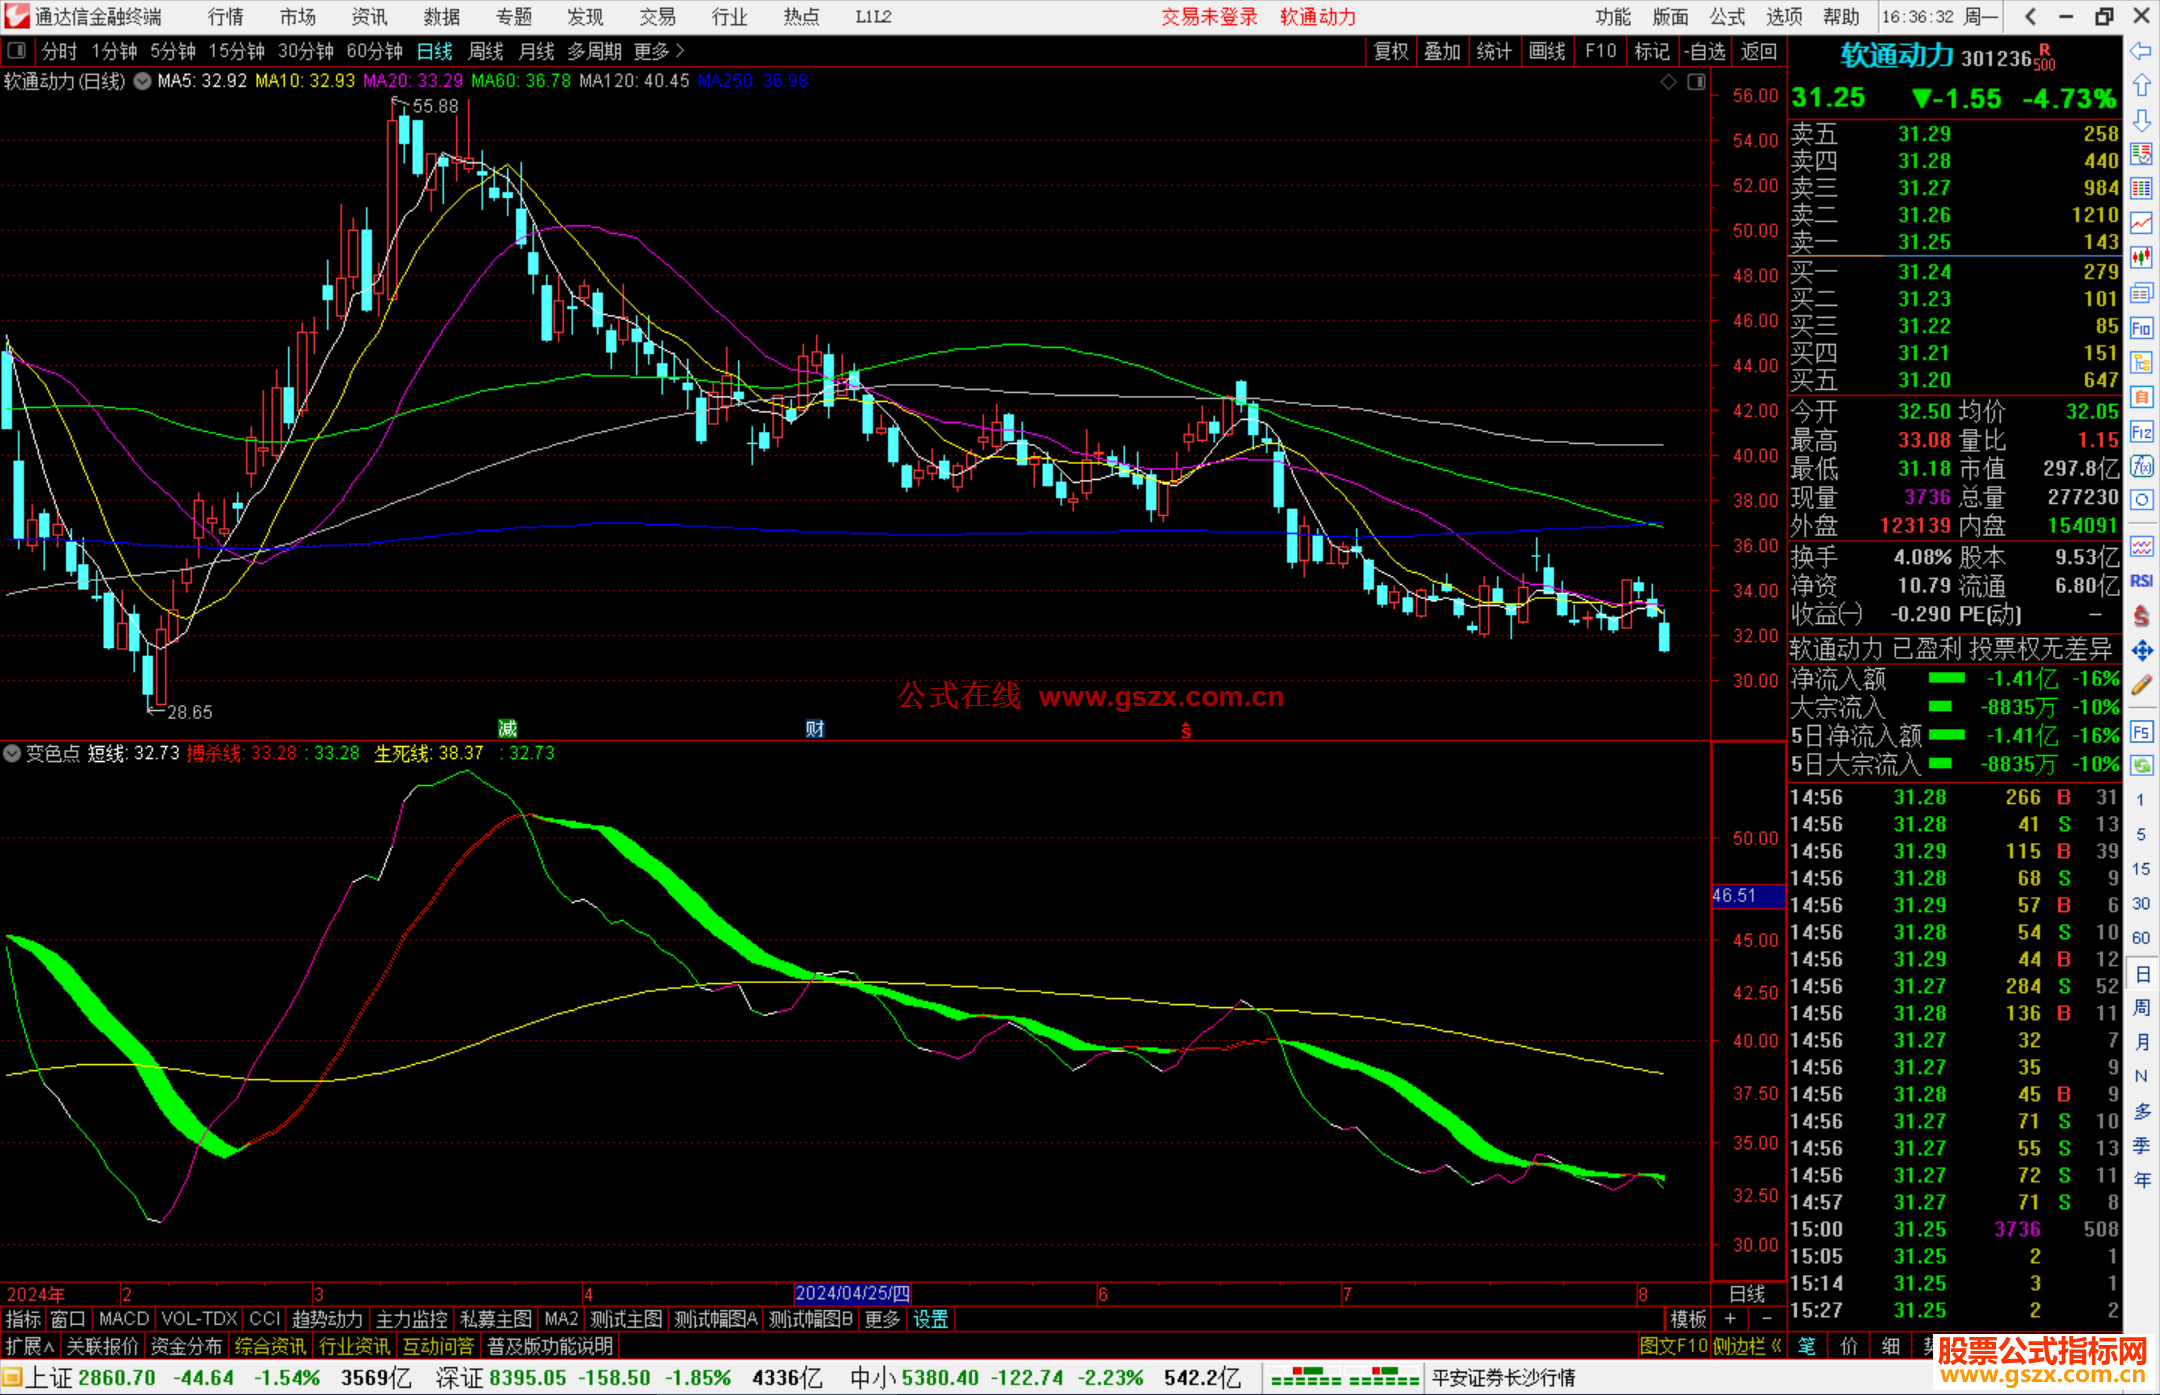Click the candlestick chart sidebar icon
Screen dimensions: 2160x1395
[2141, 258]
